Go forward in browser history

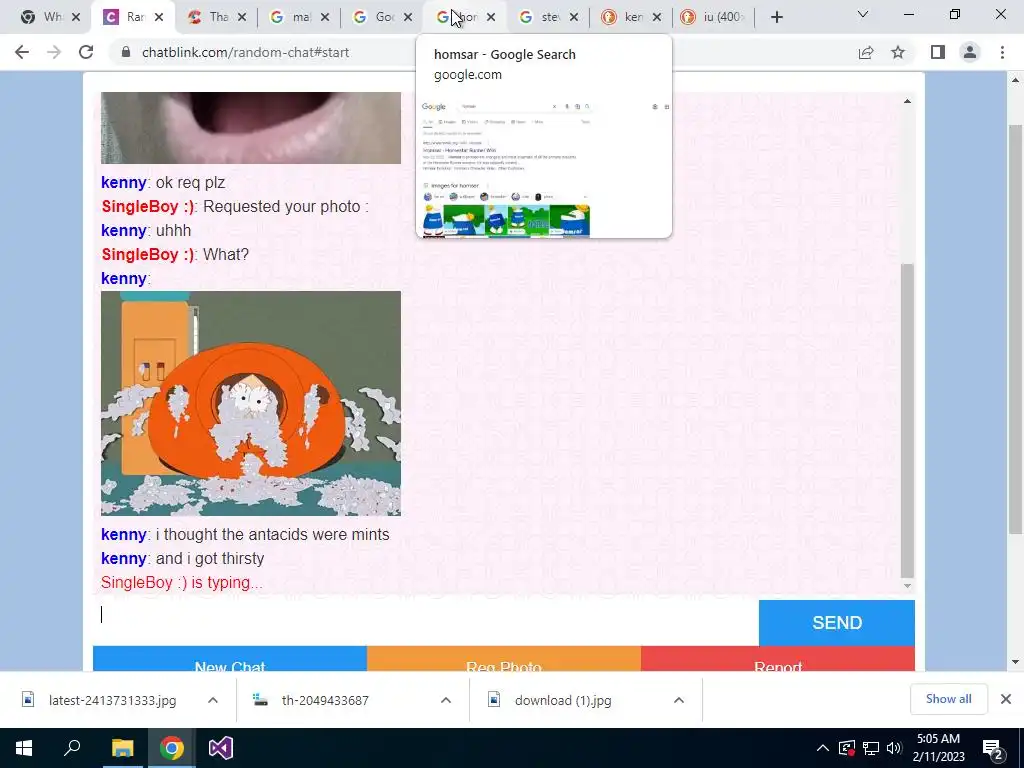tap(54, 52)
